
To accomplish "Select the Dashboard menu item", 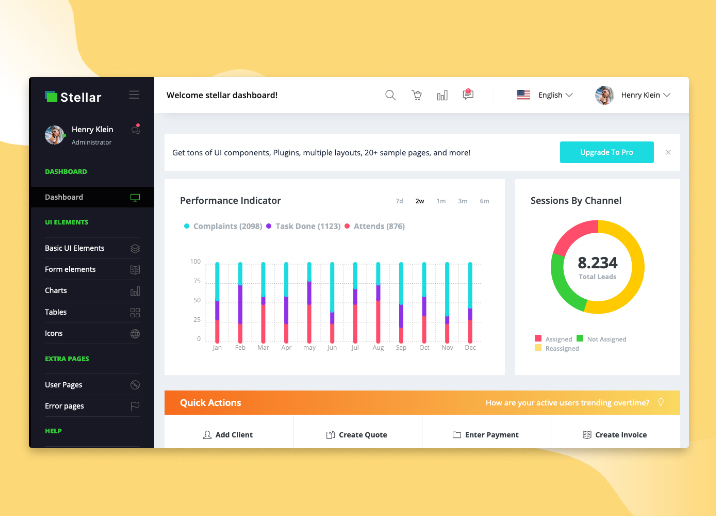I will click(91, 197).
